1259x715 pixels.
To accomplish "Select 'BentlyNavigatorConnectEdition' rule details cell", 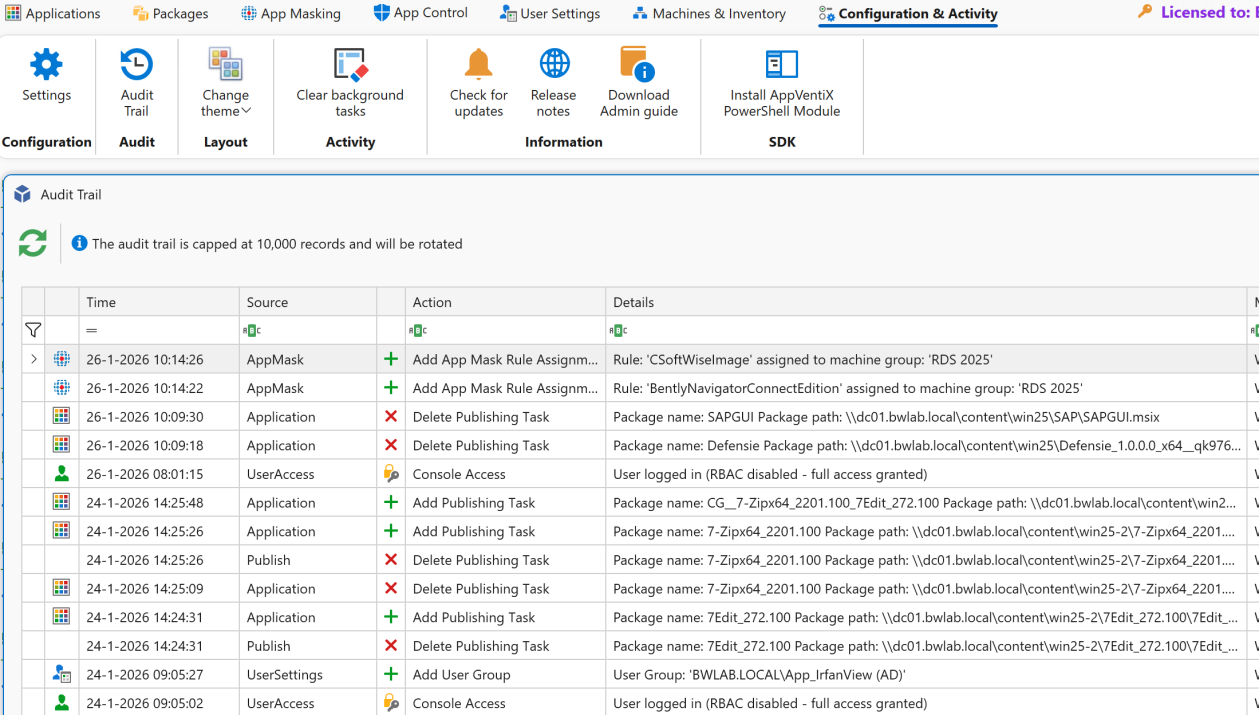I will [926, 388].
